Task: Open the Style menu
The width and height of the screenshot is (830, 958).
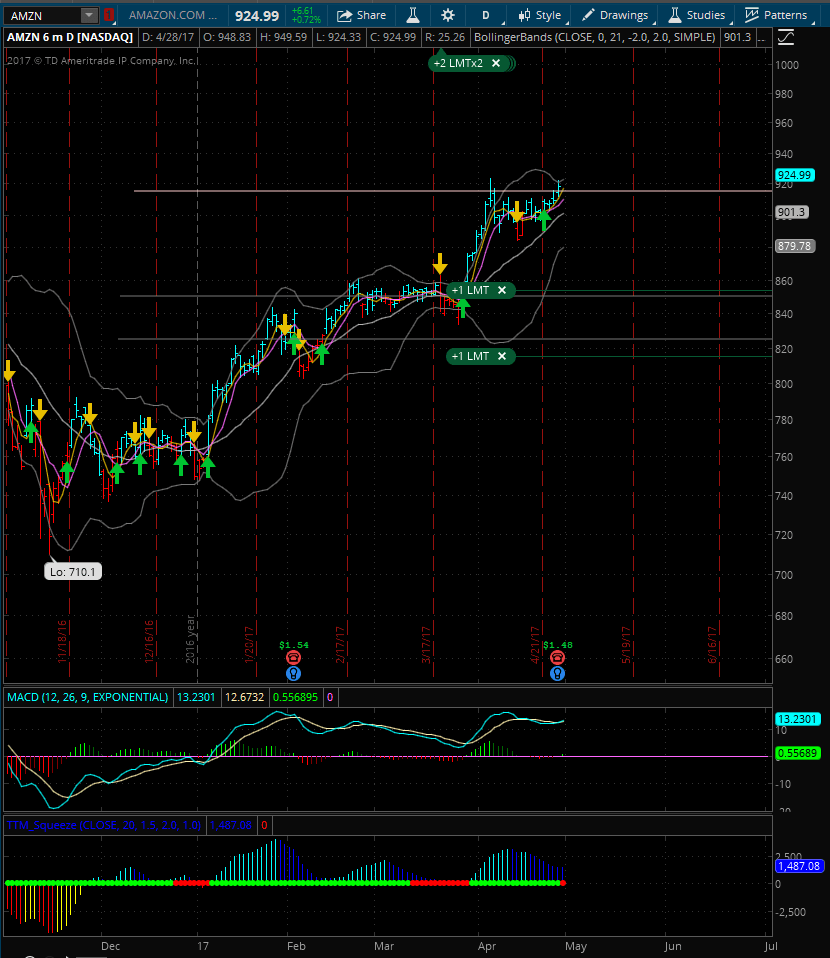Action: [x=540, y=15]
